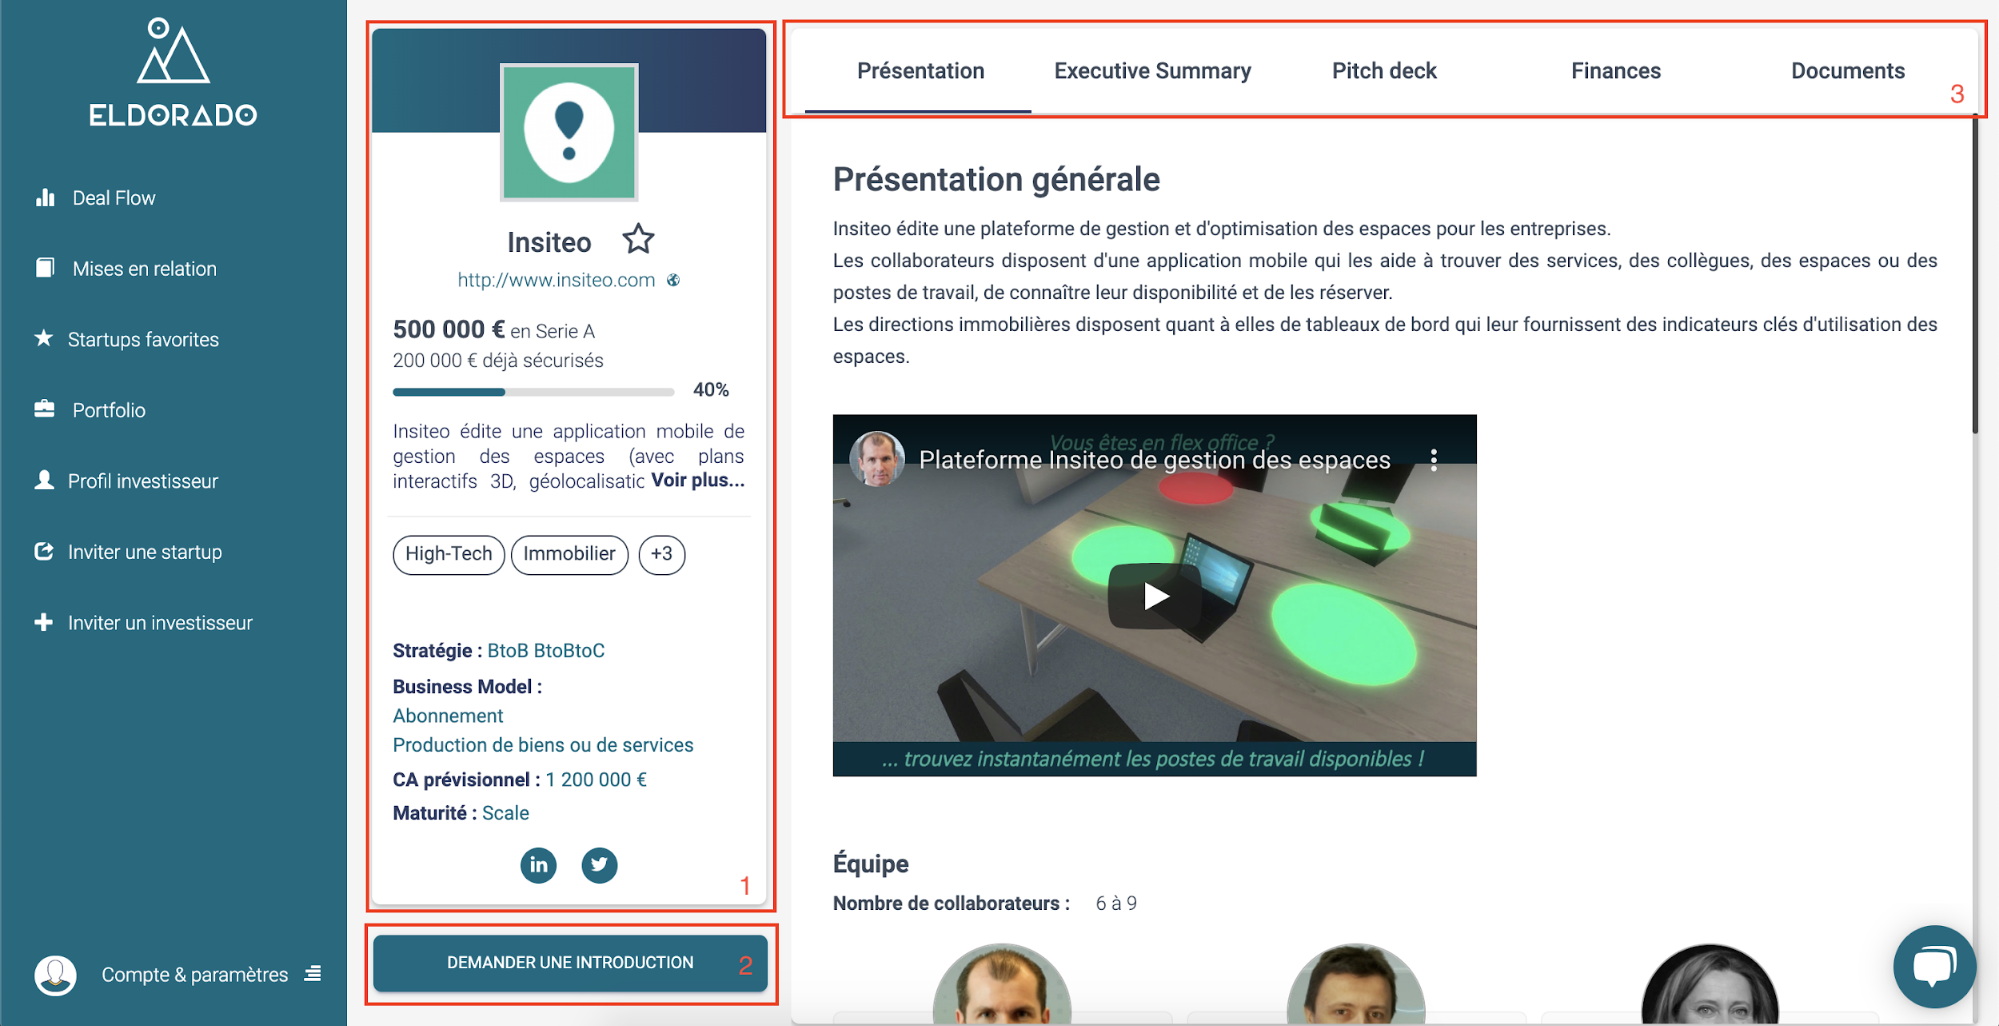The image size is (1999, 1026).
Task: Click Demander une introduction button
Action: click(x=570, y=963)
